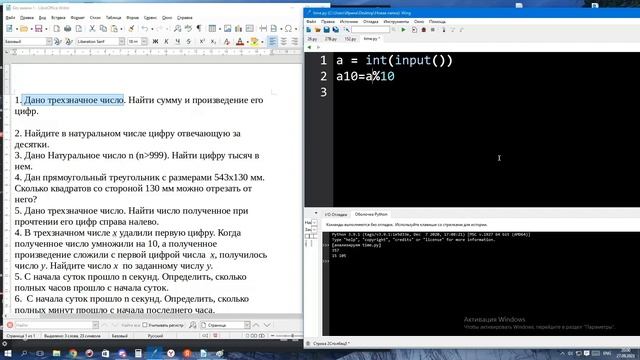640x360 pixels.
Task: Open Windows Start menu
Action: 7,353
